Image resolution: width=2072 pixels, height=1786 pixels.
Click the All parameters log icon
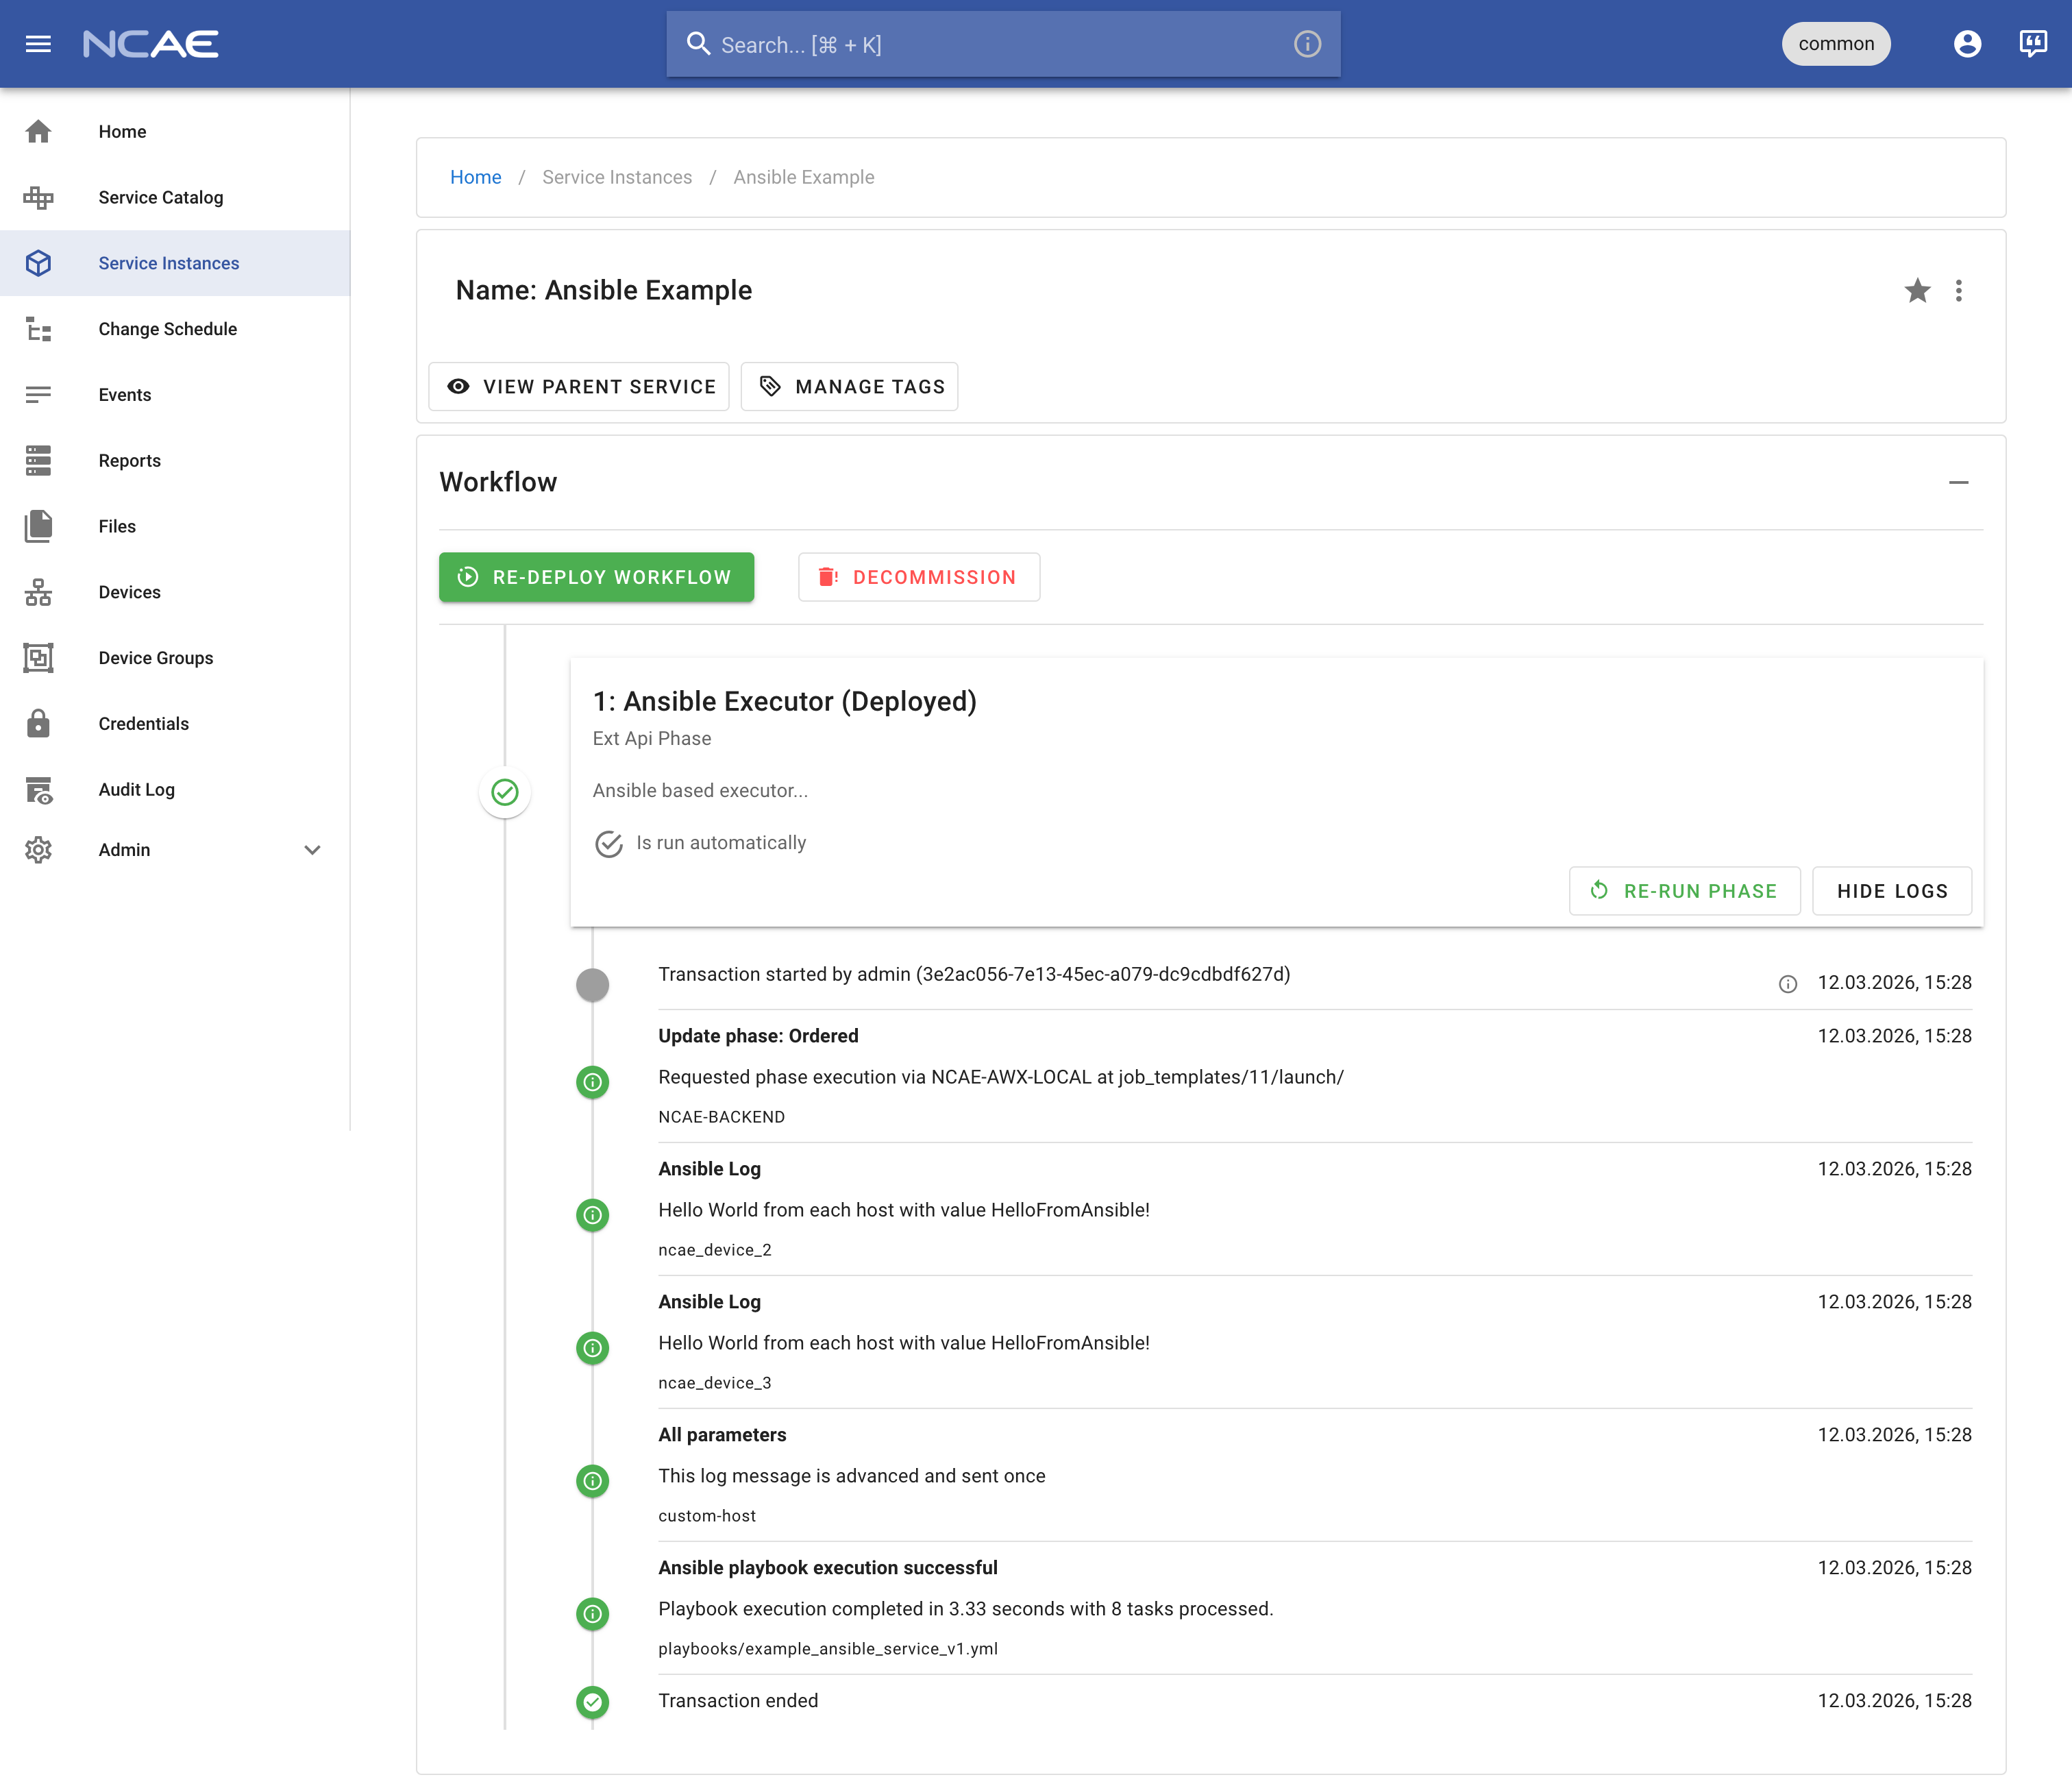coord(593,1481)
